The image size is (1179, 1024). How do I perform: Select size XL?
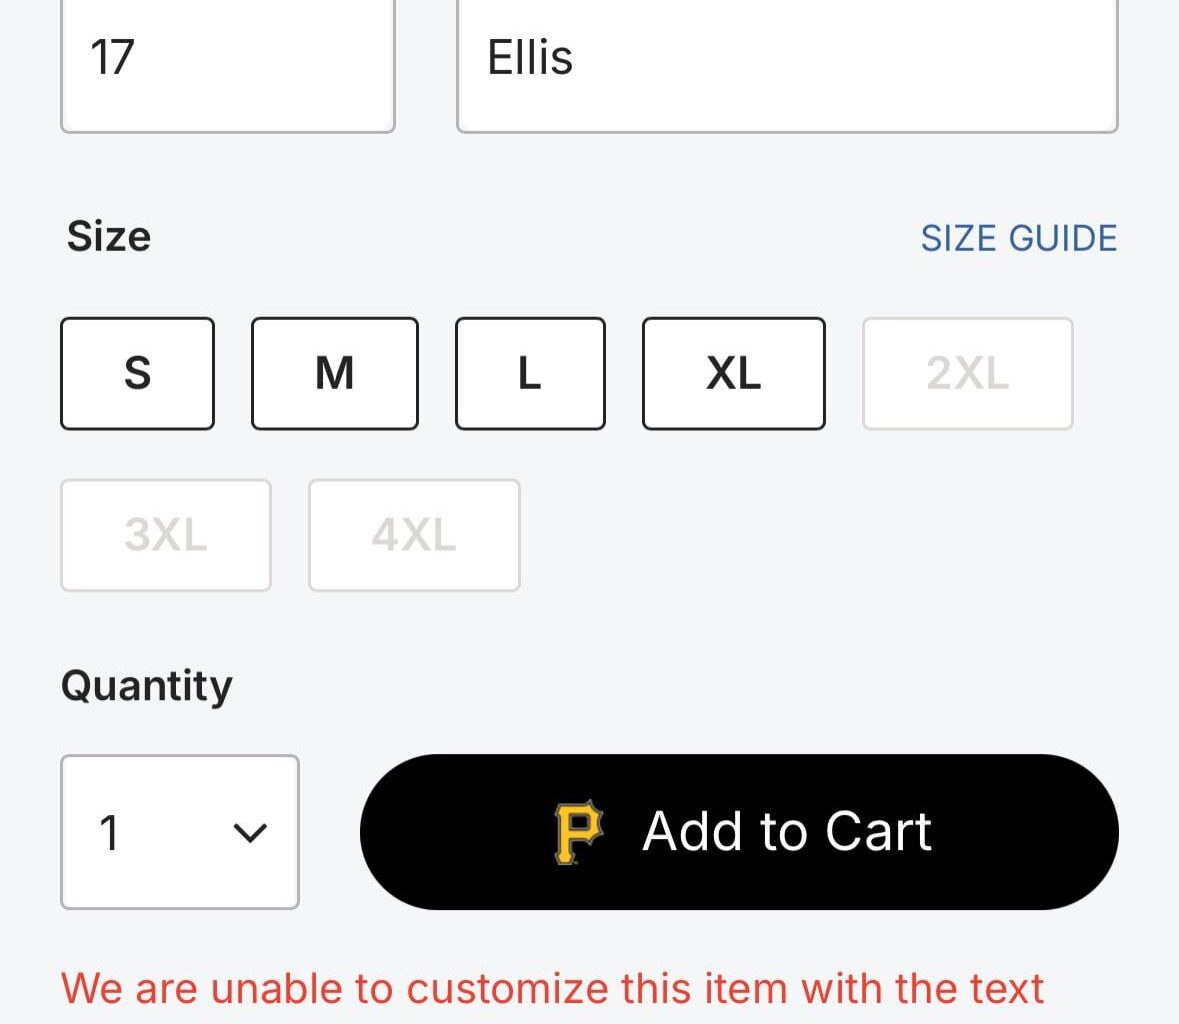pos(733,373)
